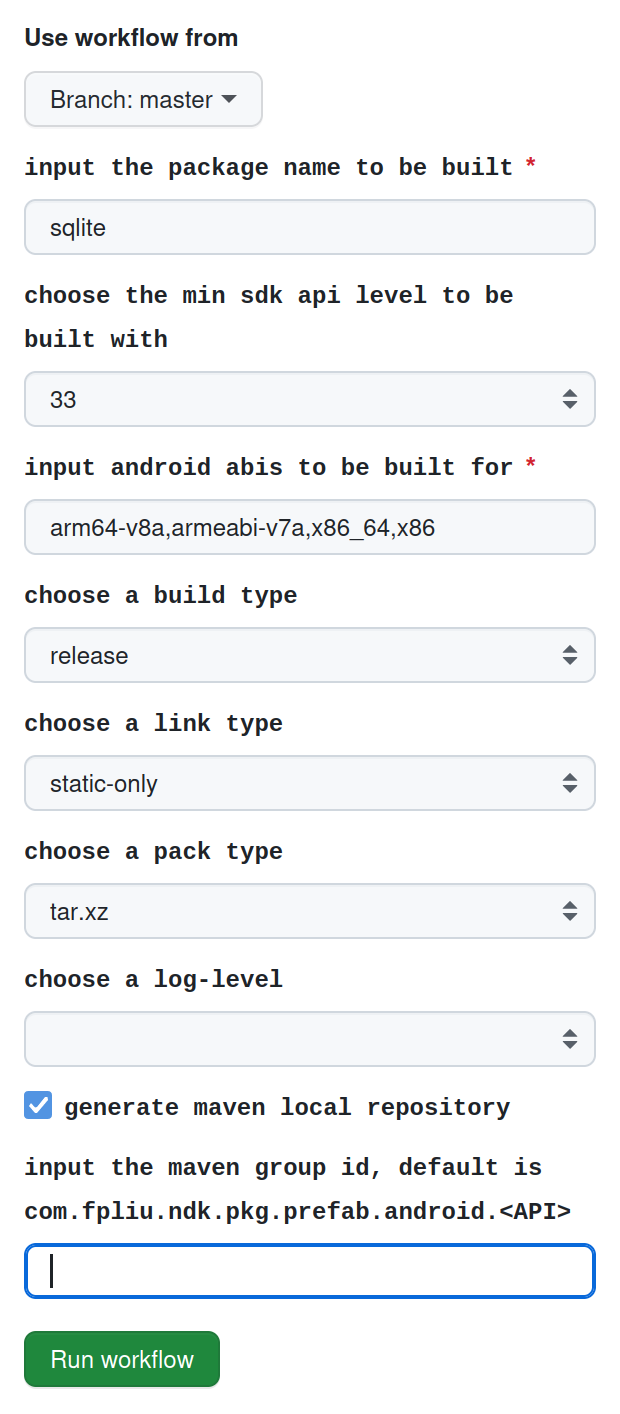Click the link type chevrons icon
Image resolution: width=620 pixels, height=1414 pixels.
tap(570, 783)
